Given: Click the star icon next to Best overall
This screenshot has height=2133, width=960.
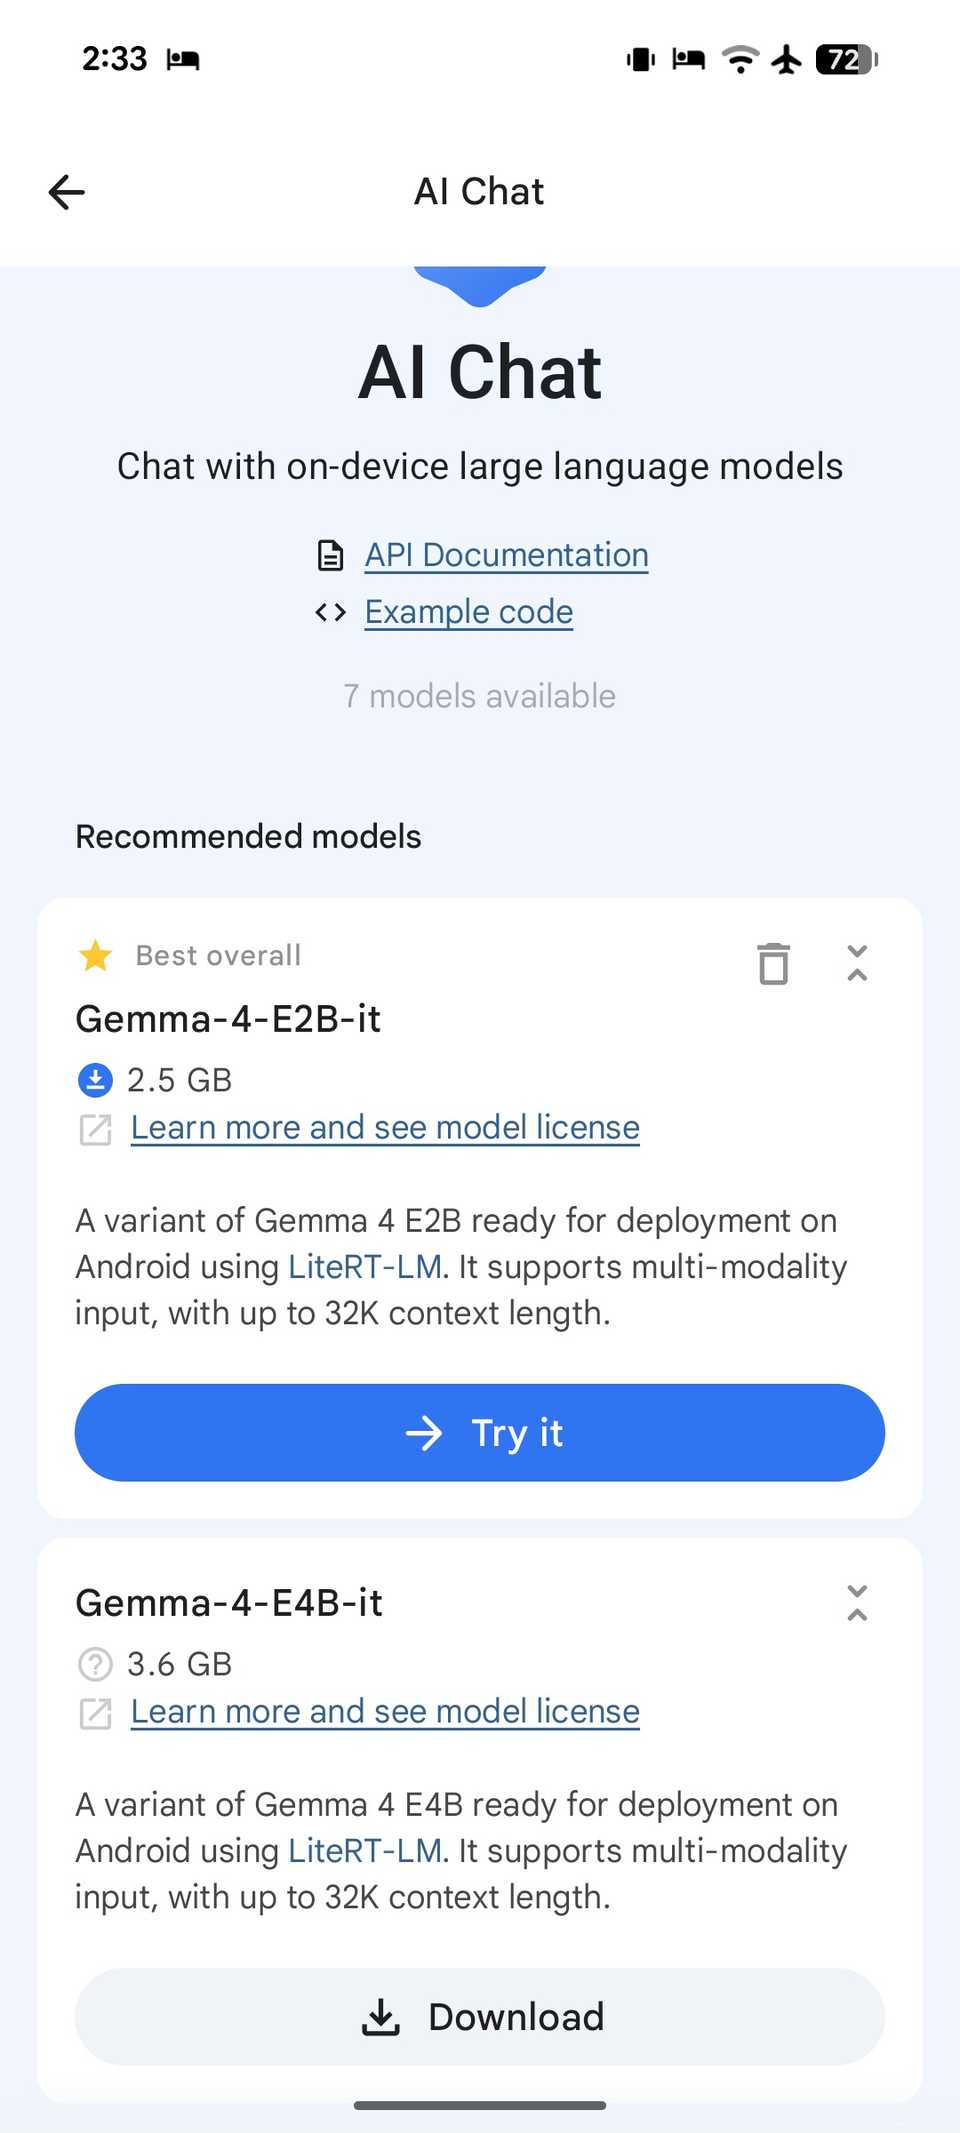Looking at the screenshot, I should coord(95,956).
